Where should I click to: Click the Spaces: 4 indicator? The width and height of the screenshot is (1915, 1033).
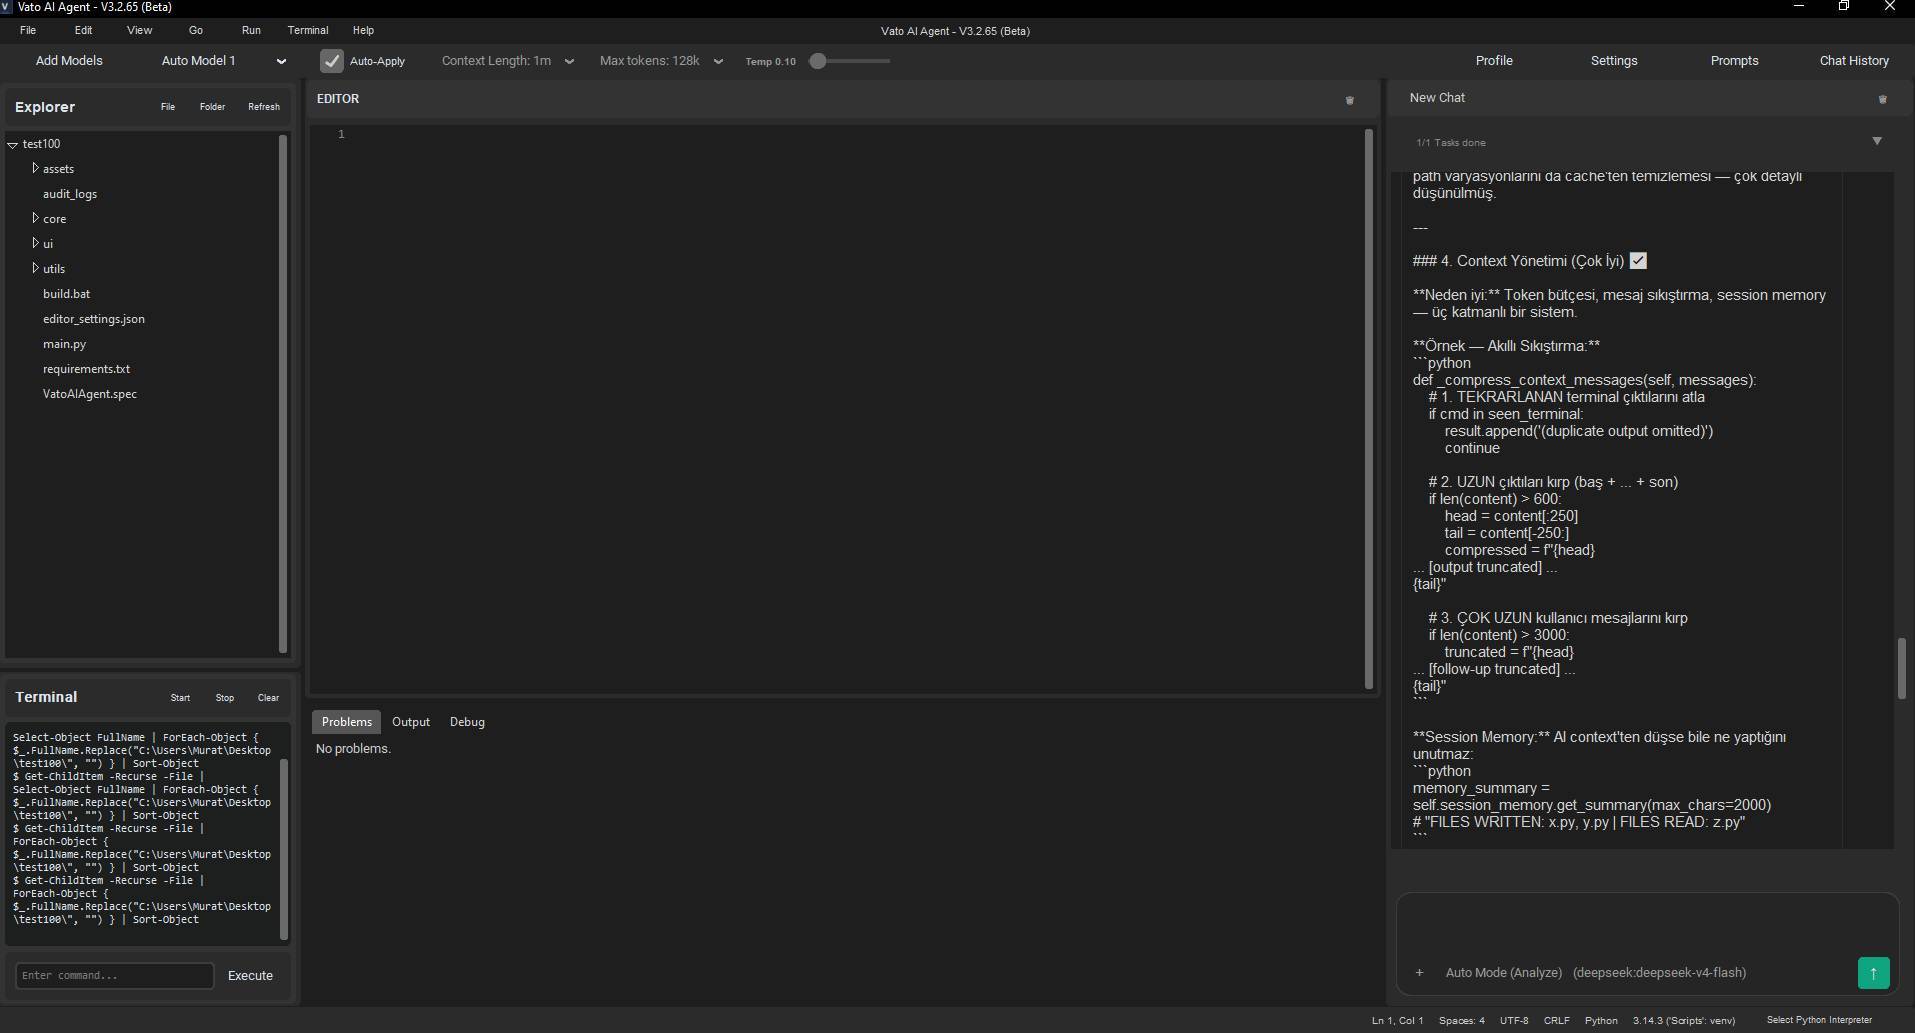[x=1461, y=1021]
